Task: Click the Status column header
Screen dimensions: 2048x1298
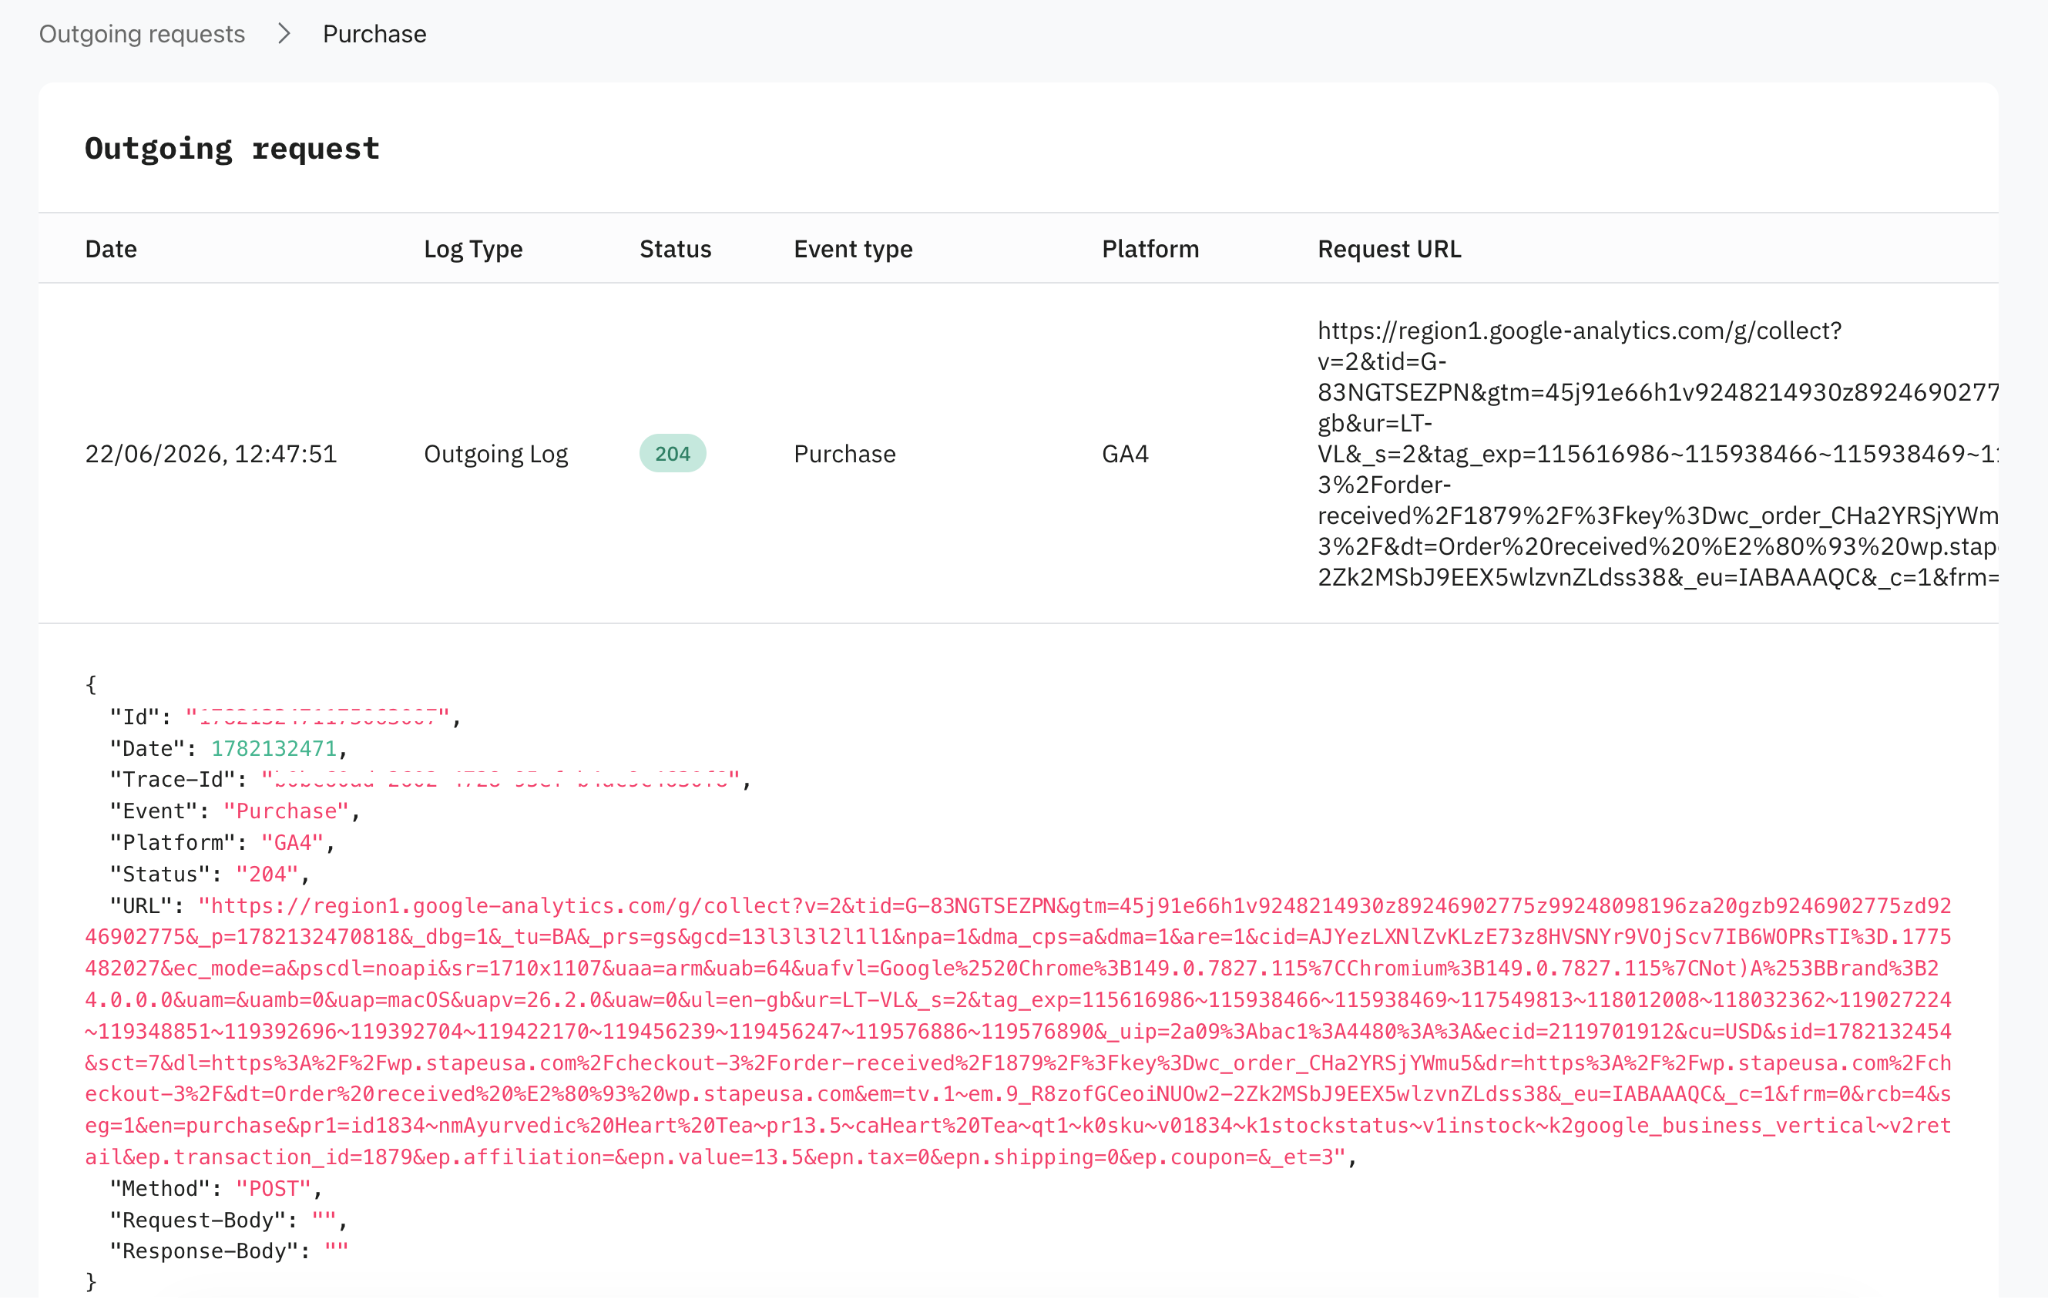Action: (675, 249)
